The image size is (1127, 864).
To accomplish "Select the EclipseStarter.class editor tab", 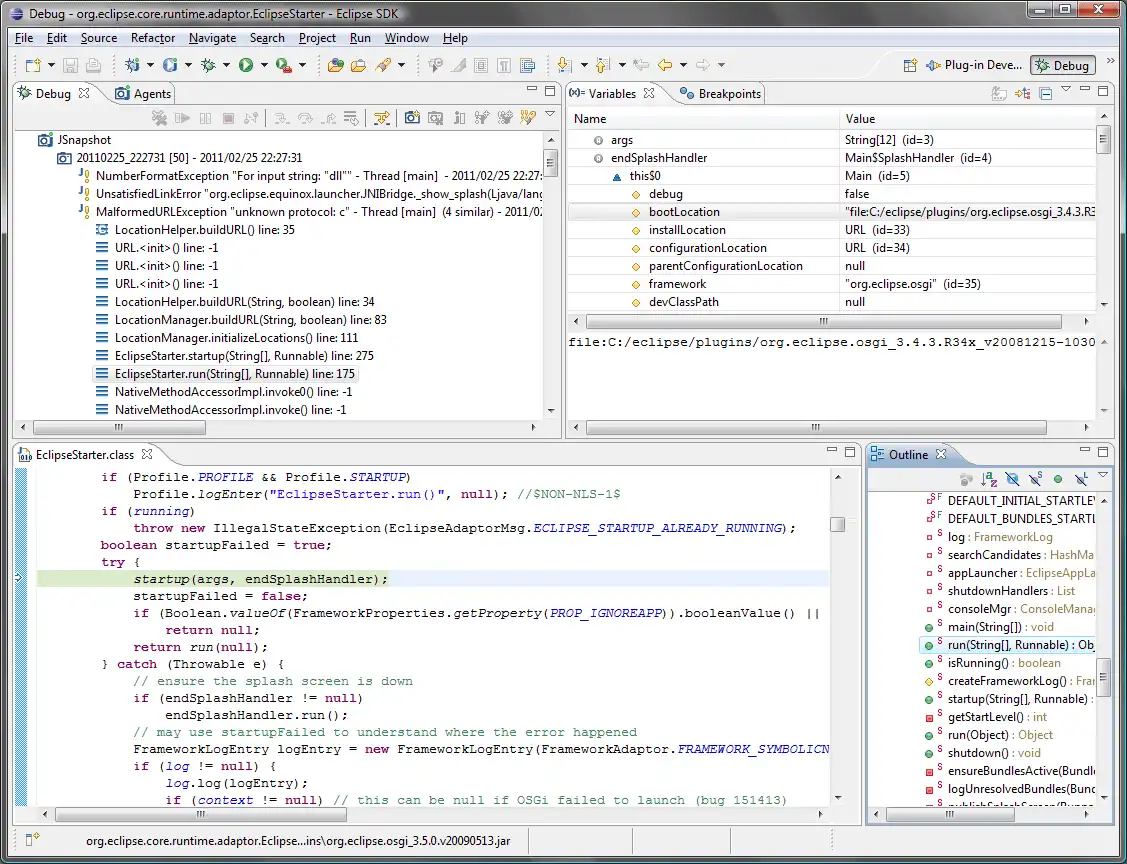I will tap(84, 454).
